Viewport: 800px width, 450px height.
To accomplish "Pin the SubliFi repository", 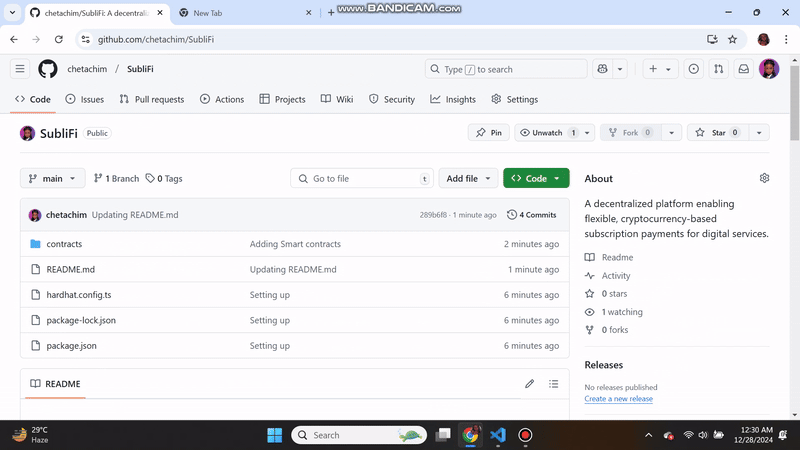I will click(x=488, y=133).
